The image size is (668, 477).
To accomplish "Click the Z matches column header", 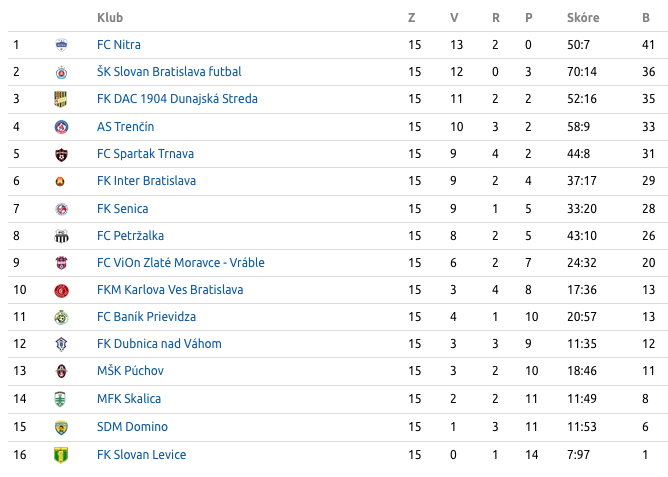I will pos(412,18).
